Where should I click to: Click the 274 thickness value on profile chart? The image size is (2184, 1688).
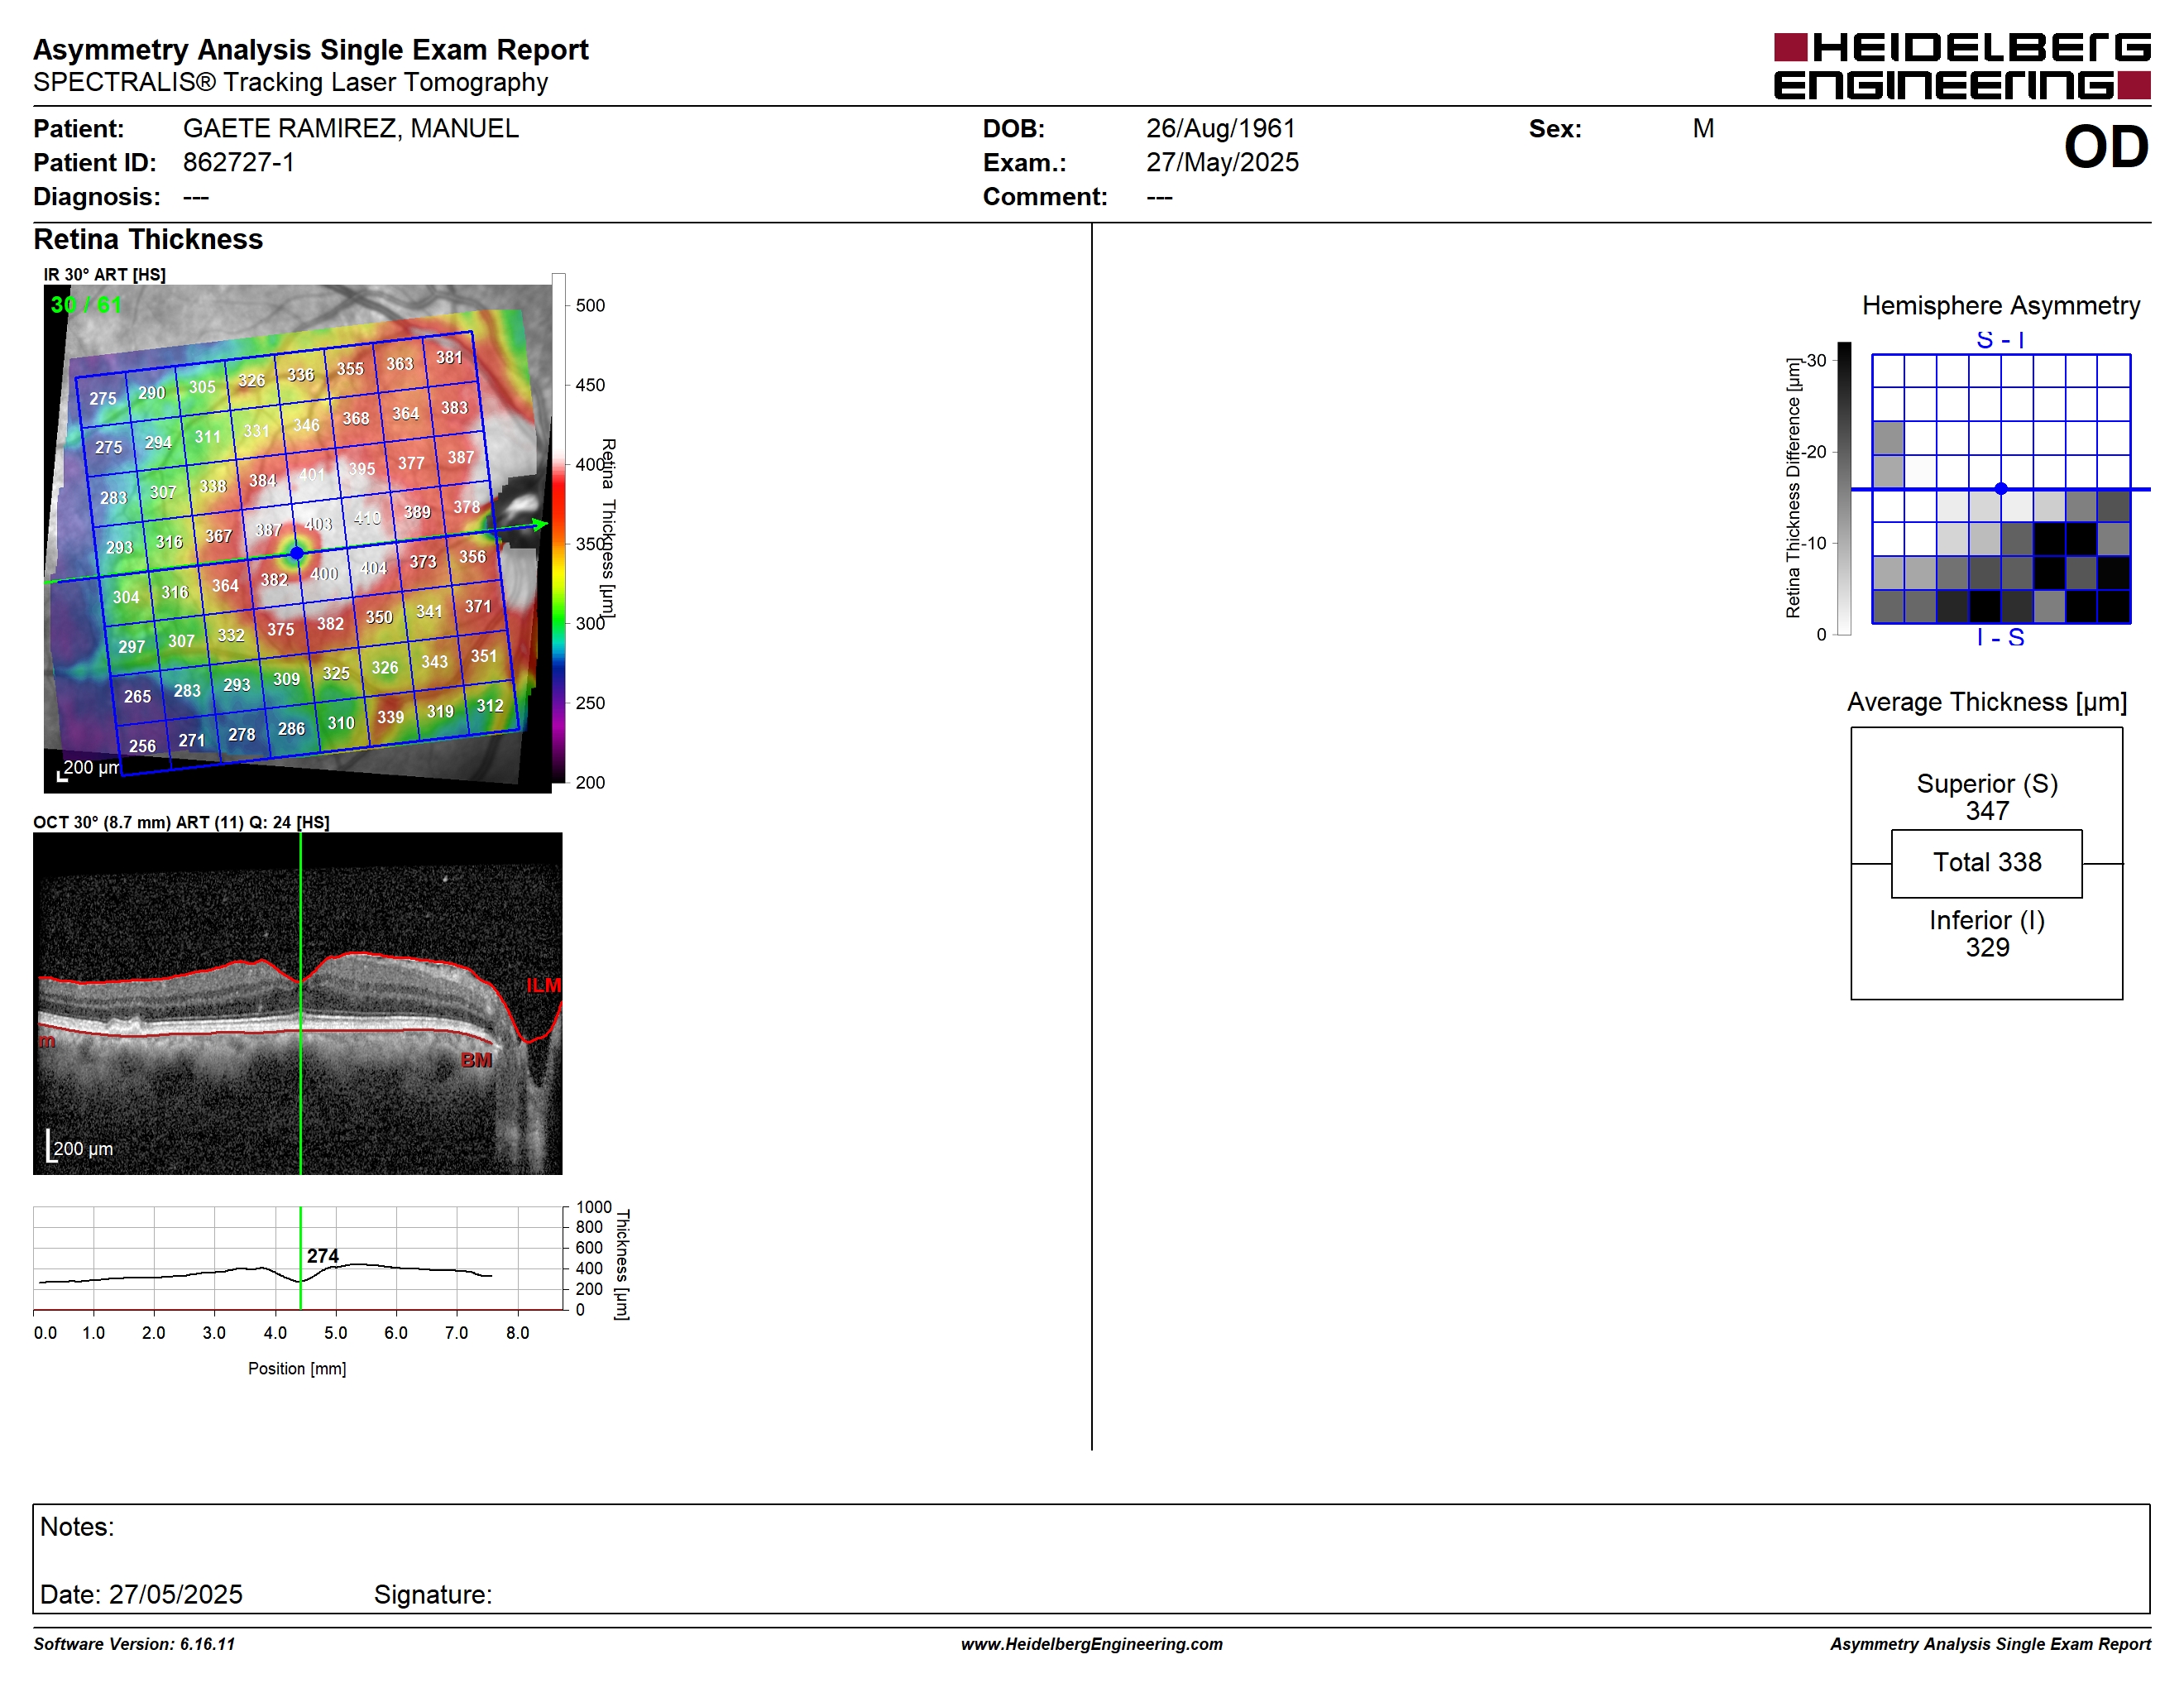(322, 1256)
